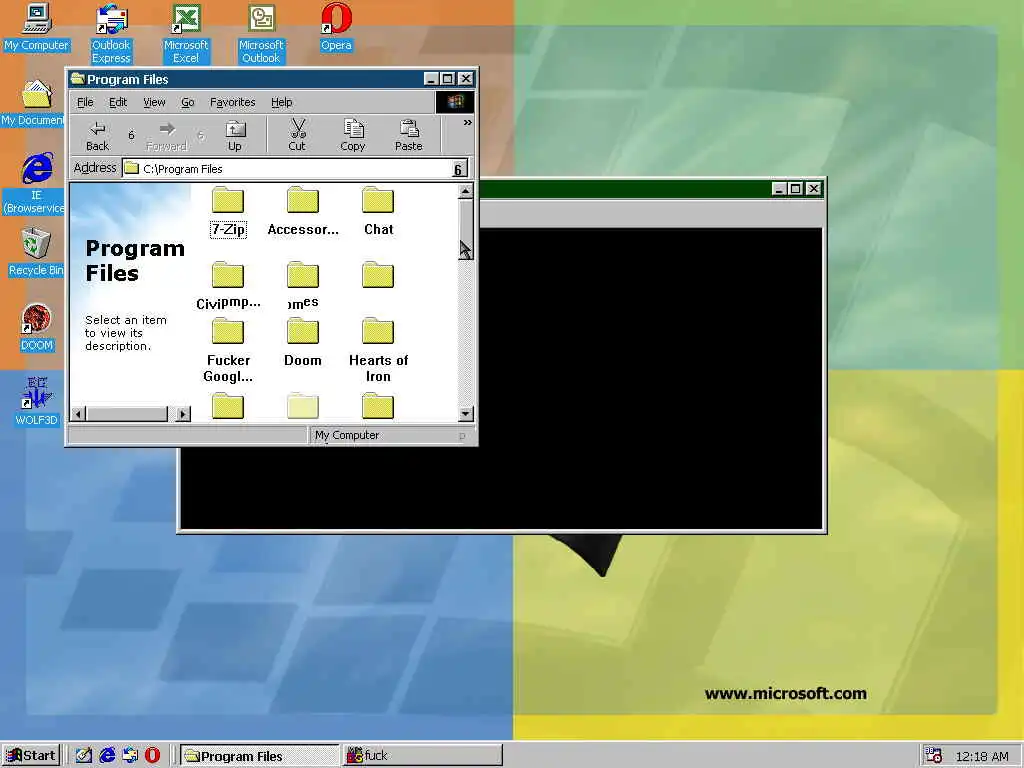Click Show Desktop quick launch icon

(x=84, y=756)
